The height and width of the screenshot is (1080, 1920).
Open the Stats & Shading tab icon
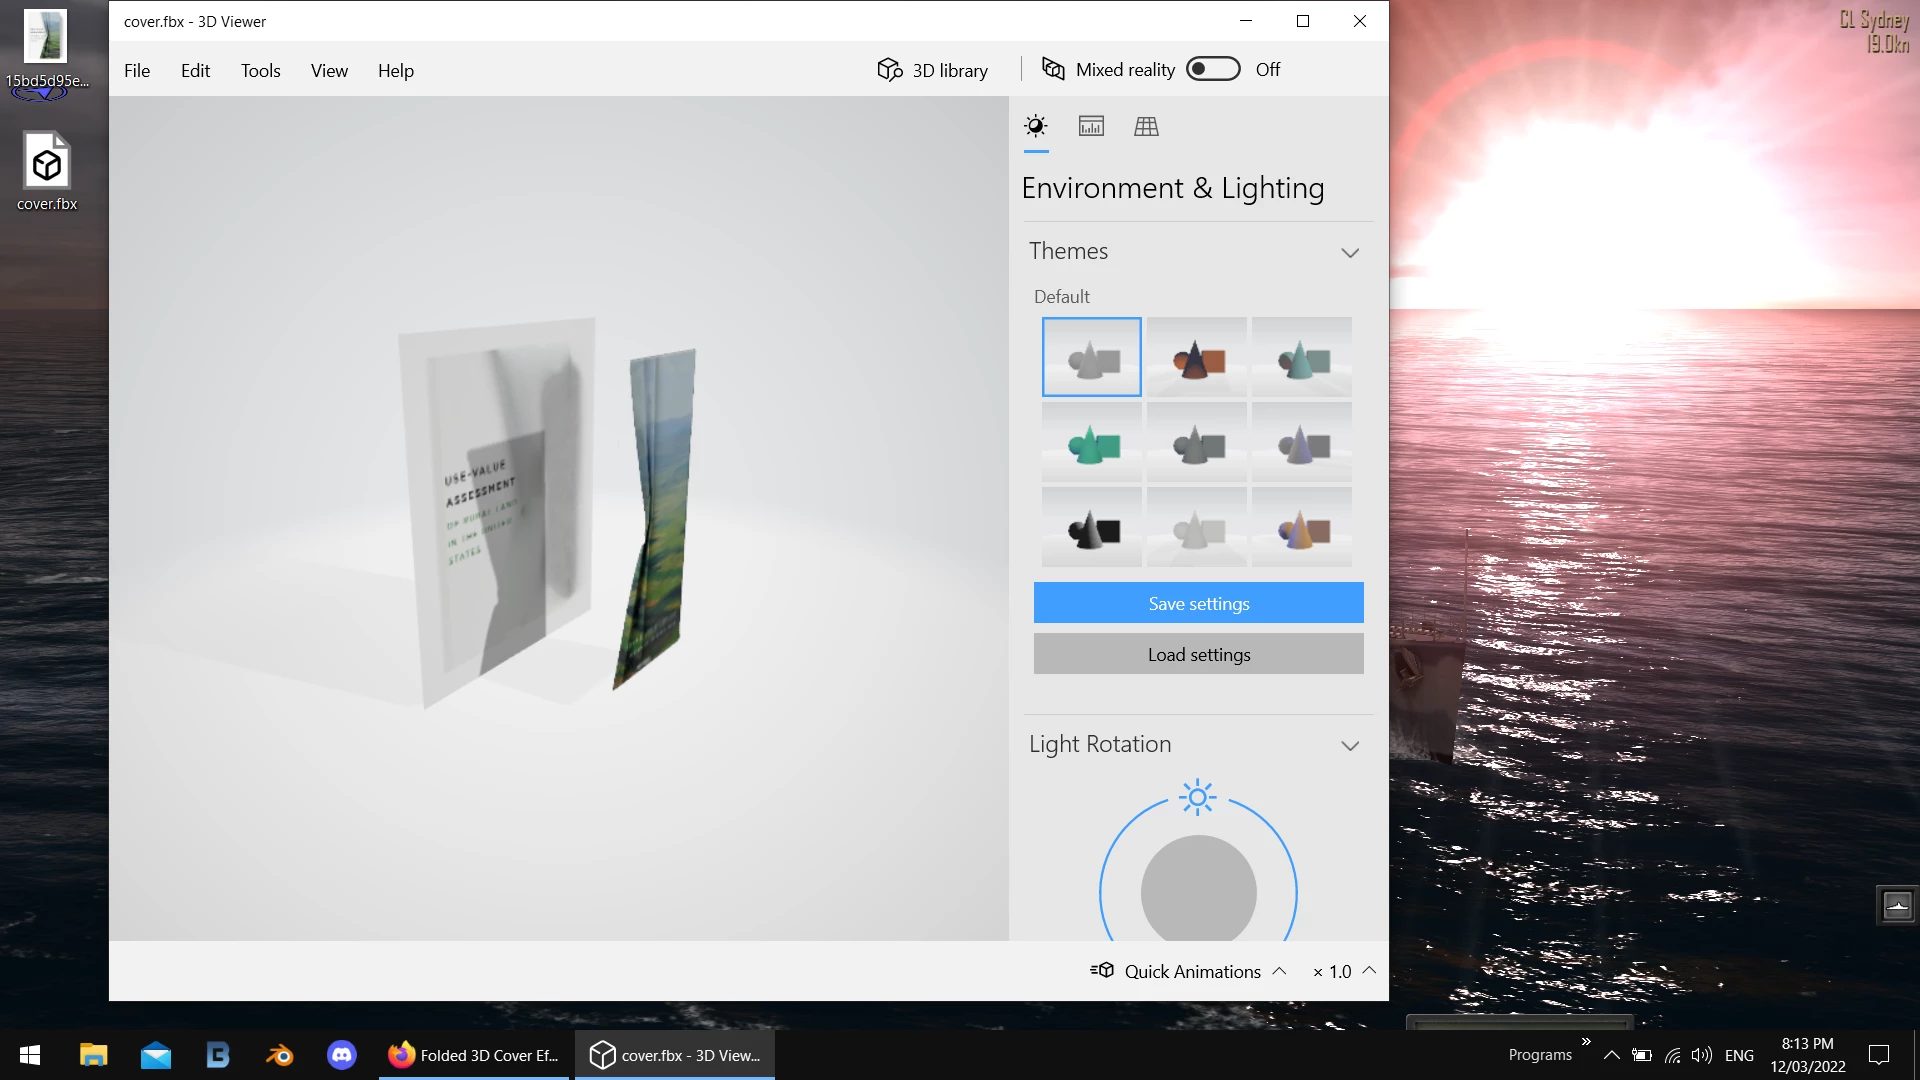(x=1091, y=126)
